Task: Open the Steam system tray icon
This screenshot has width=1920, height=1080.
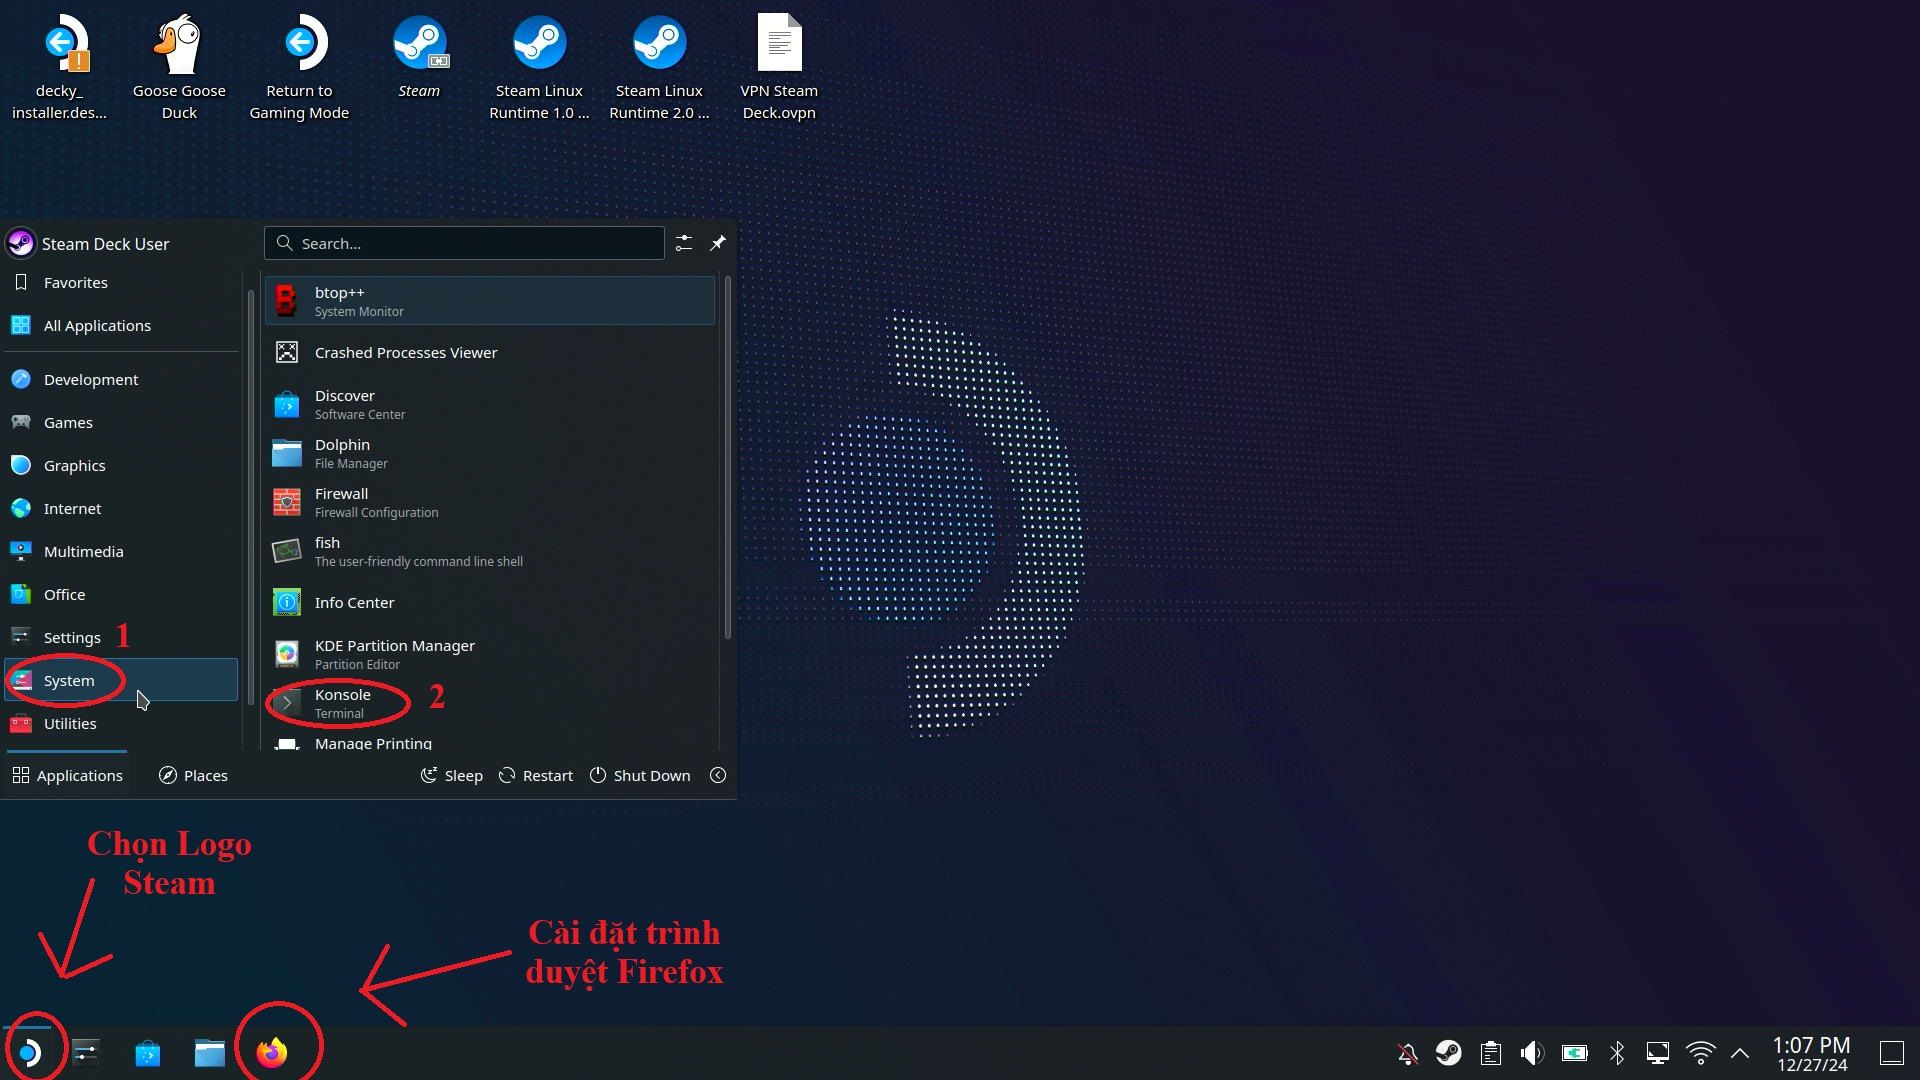Action: 1448,1053
